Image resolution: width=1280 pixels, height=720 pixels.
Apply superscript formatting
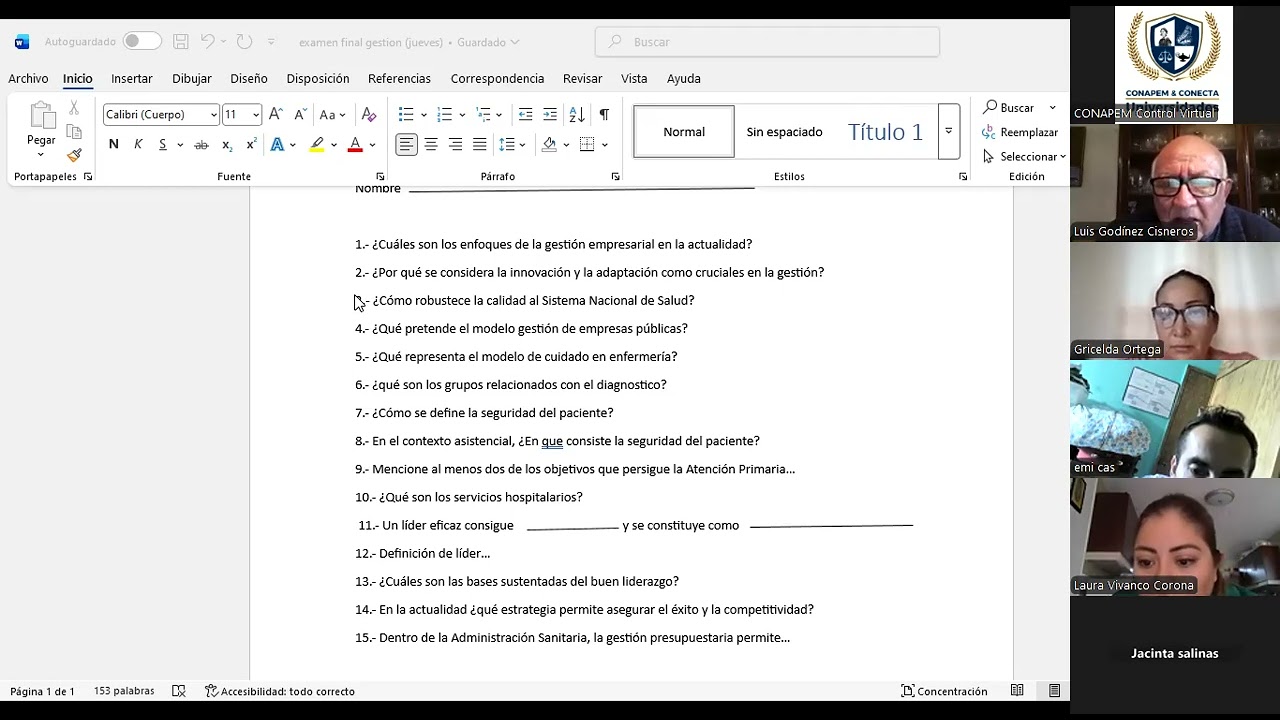(251, 145)
